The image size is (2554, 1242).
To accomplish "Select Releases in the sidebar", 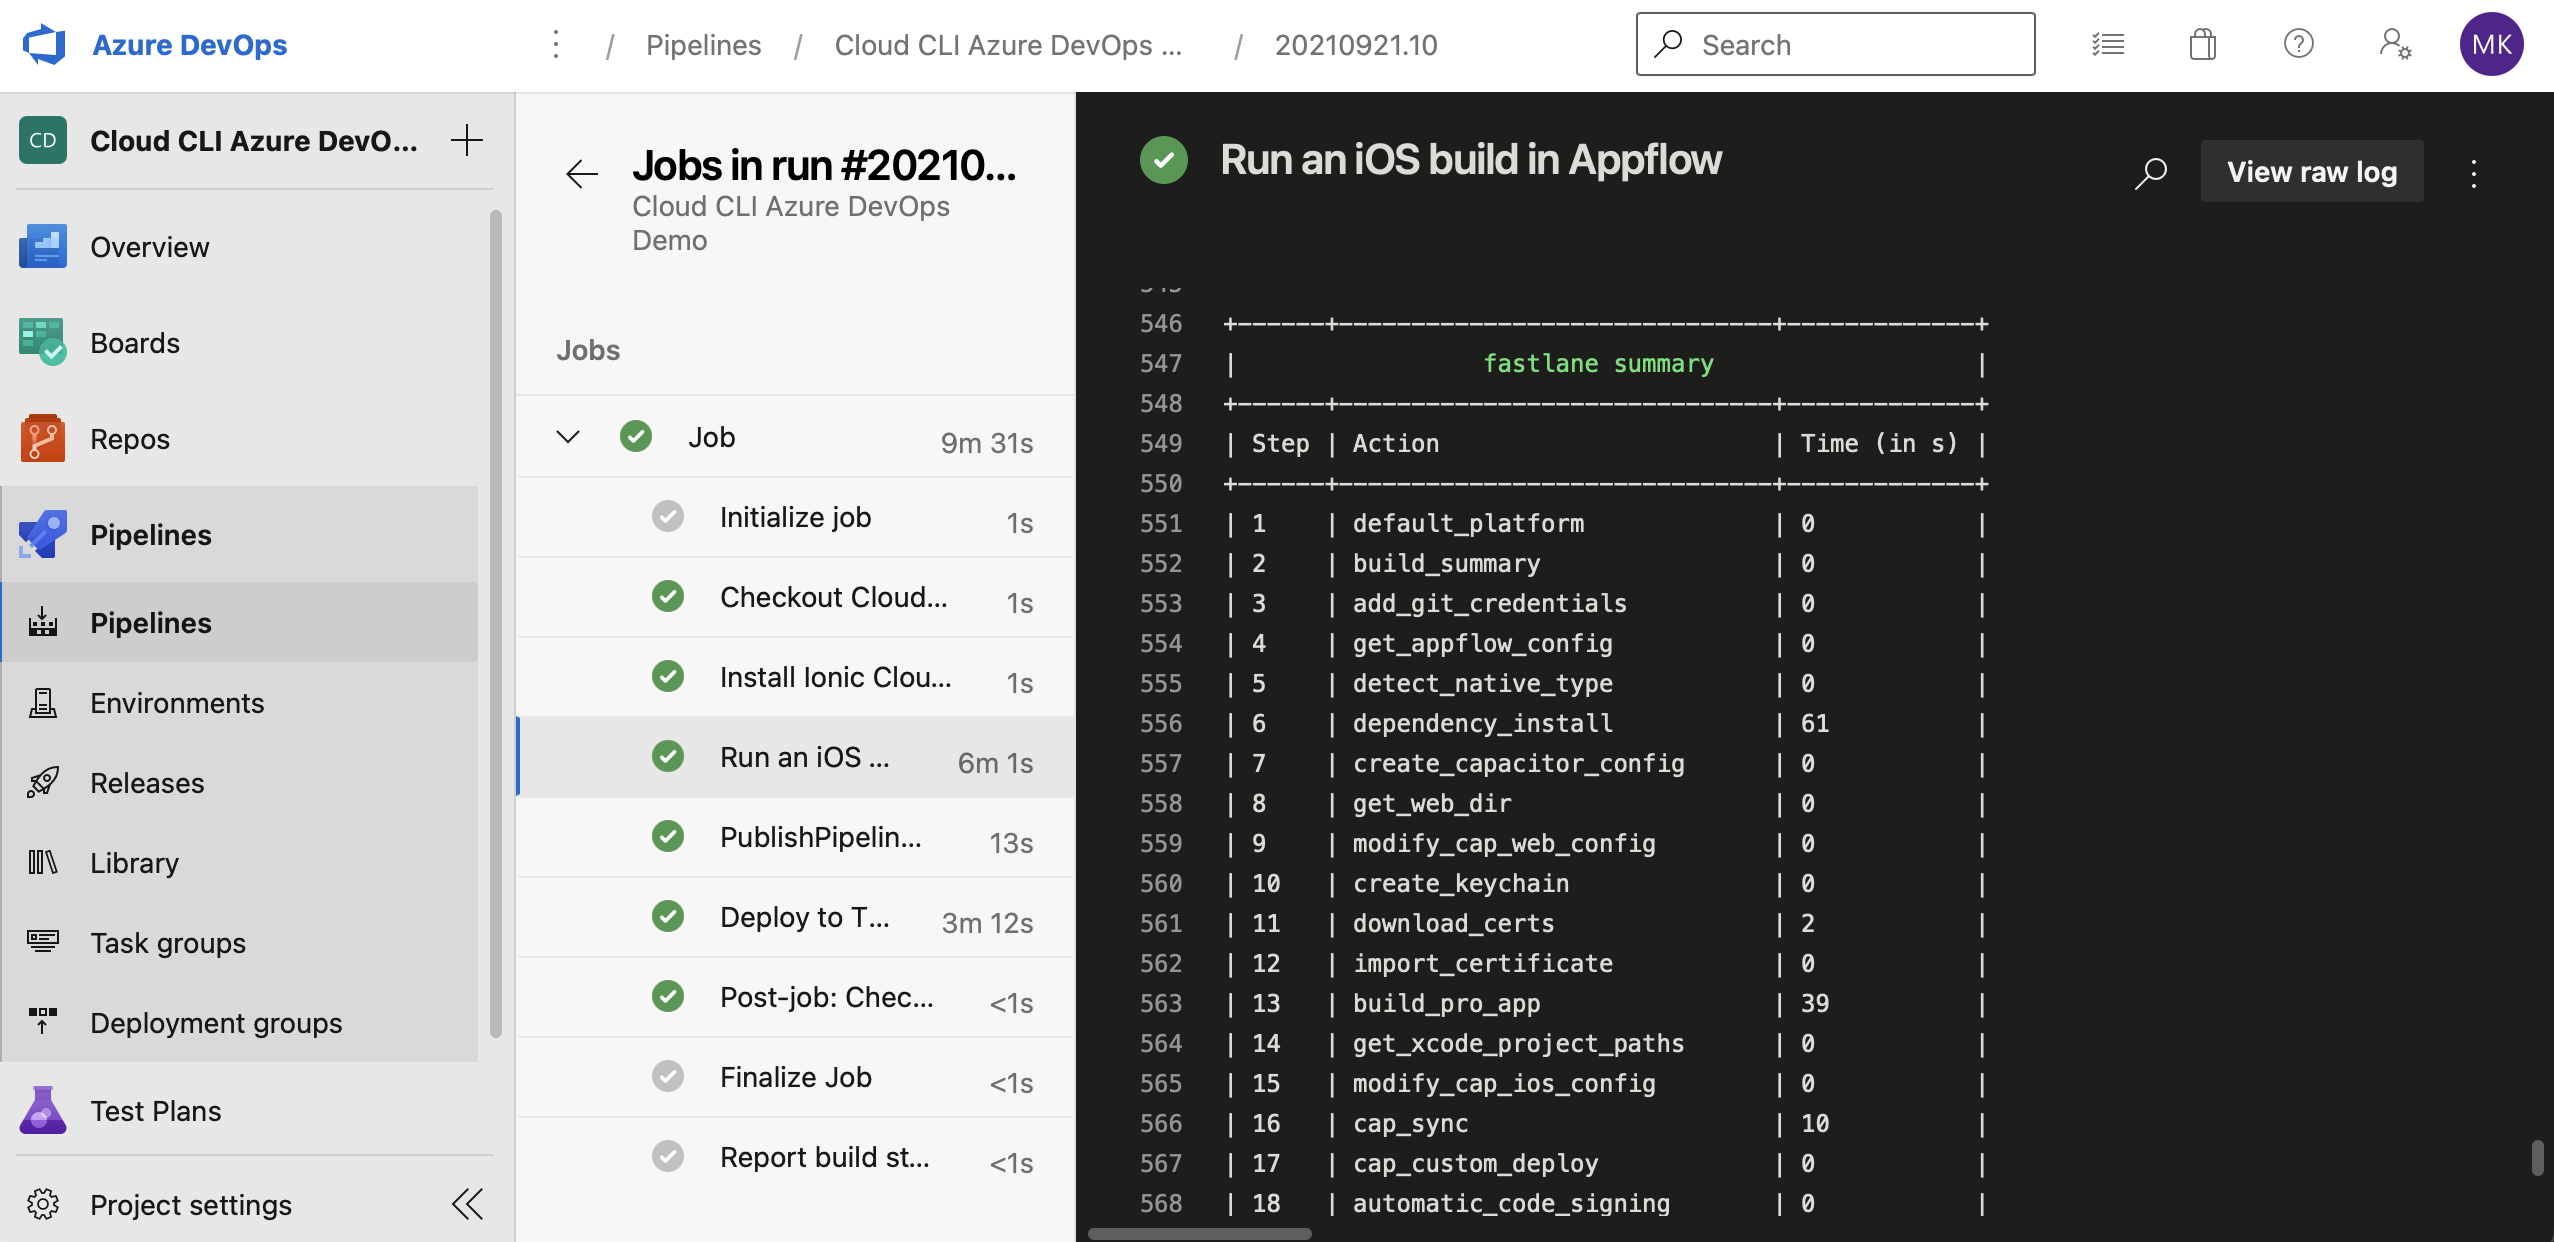I will 147,782.
